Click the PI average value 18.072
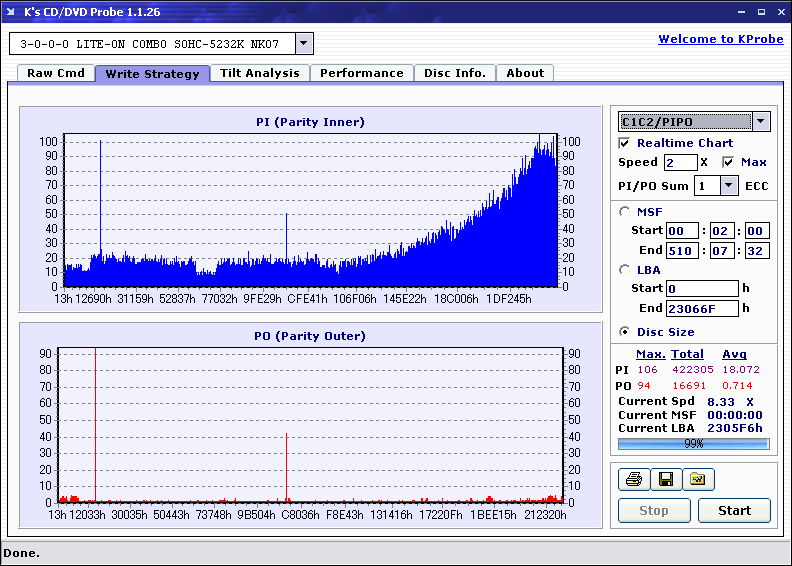This screenshot has width=792, height=566. pyautogui.click(x=740, y=369)
